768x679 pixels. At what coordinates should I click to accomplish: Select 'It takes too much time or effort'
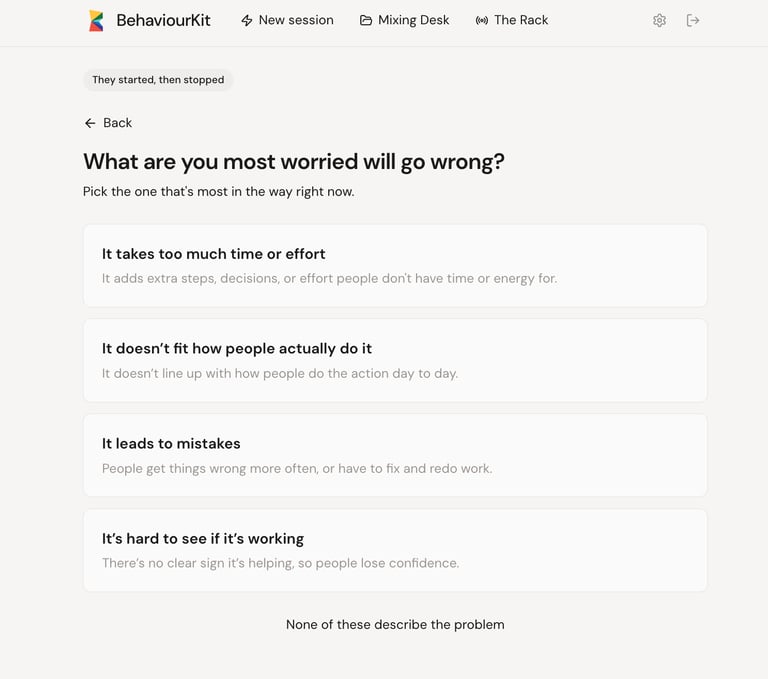(395, 265)
